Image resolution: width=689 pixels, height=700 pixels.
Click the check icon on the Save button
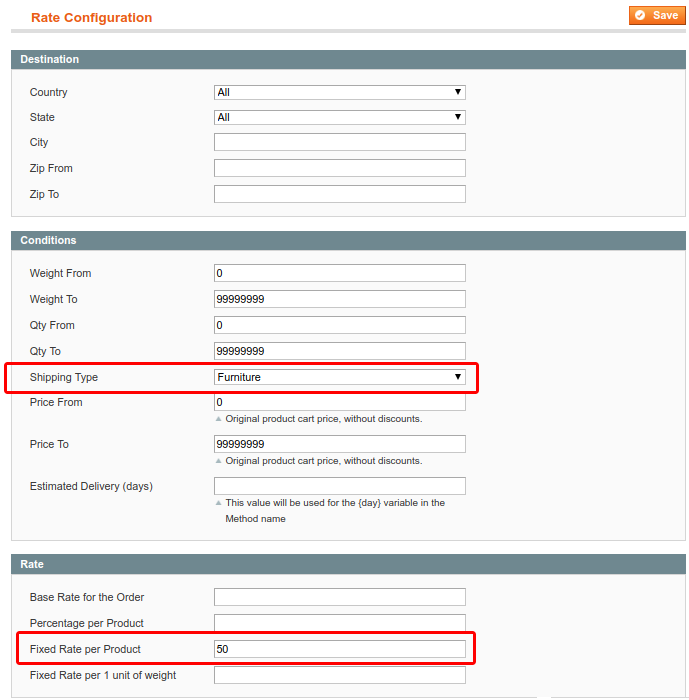coord(640,15)
